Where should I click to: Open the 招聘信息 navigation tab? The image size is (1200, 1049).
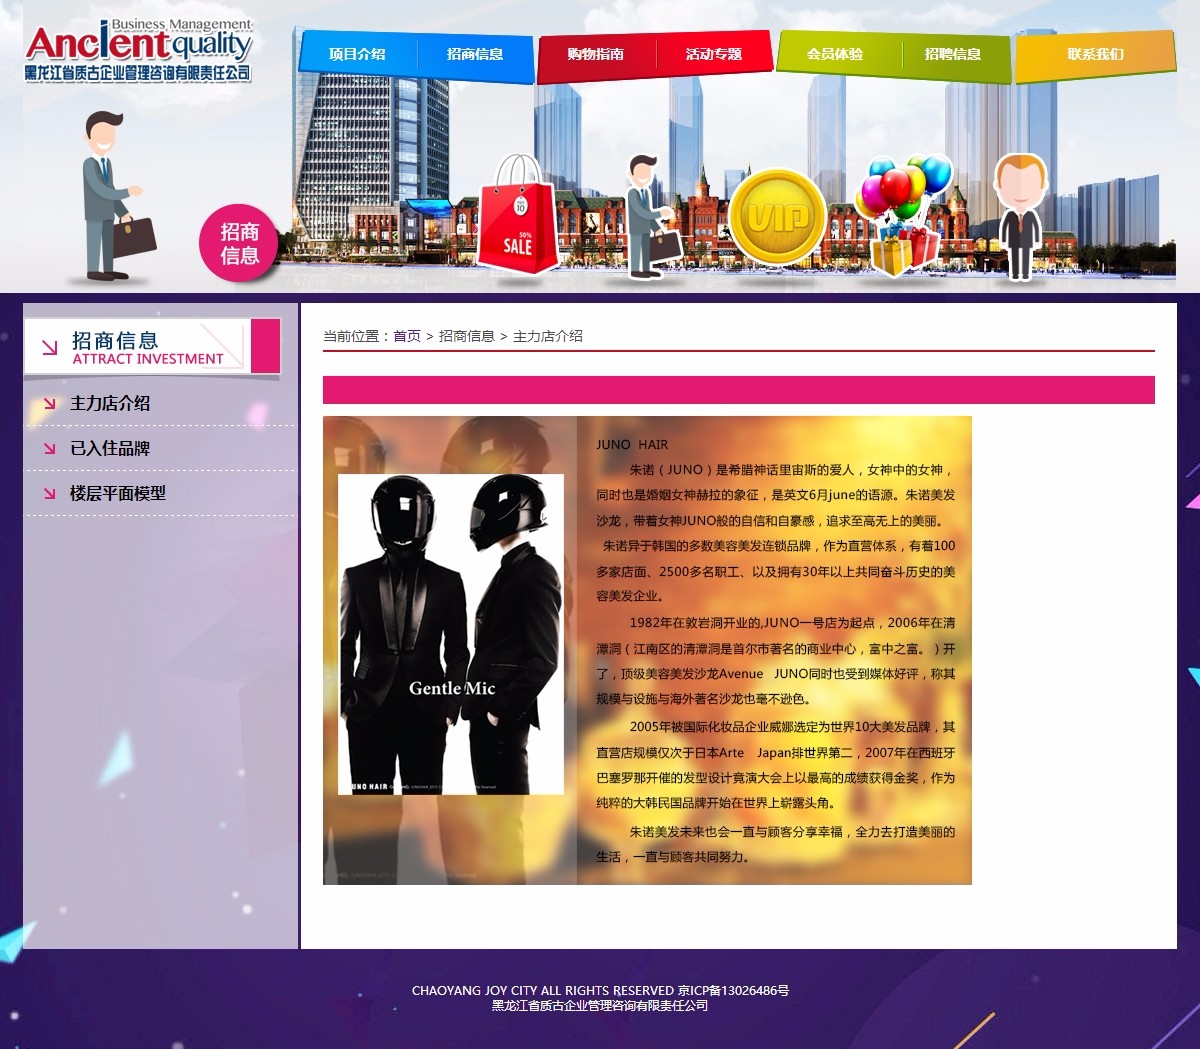pyautogui.click(x=953, y=54)
